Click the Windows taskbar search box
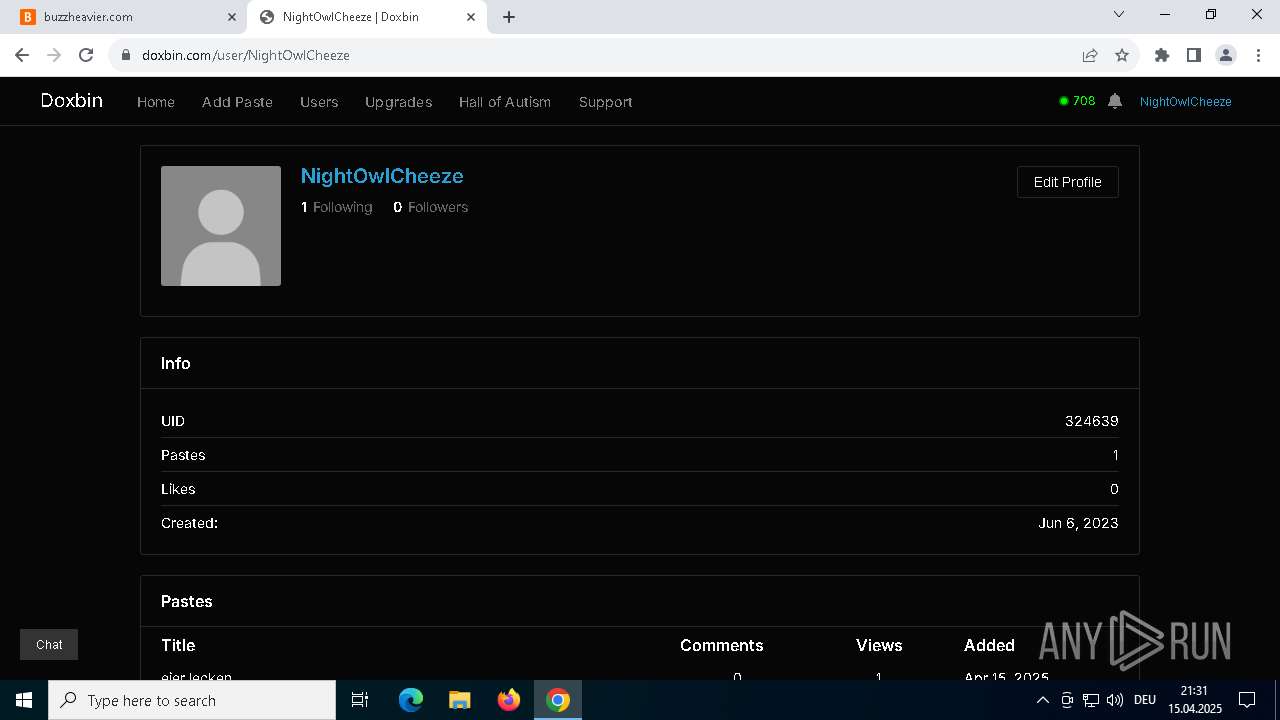 [192, 700]
